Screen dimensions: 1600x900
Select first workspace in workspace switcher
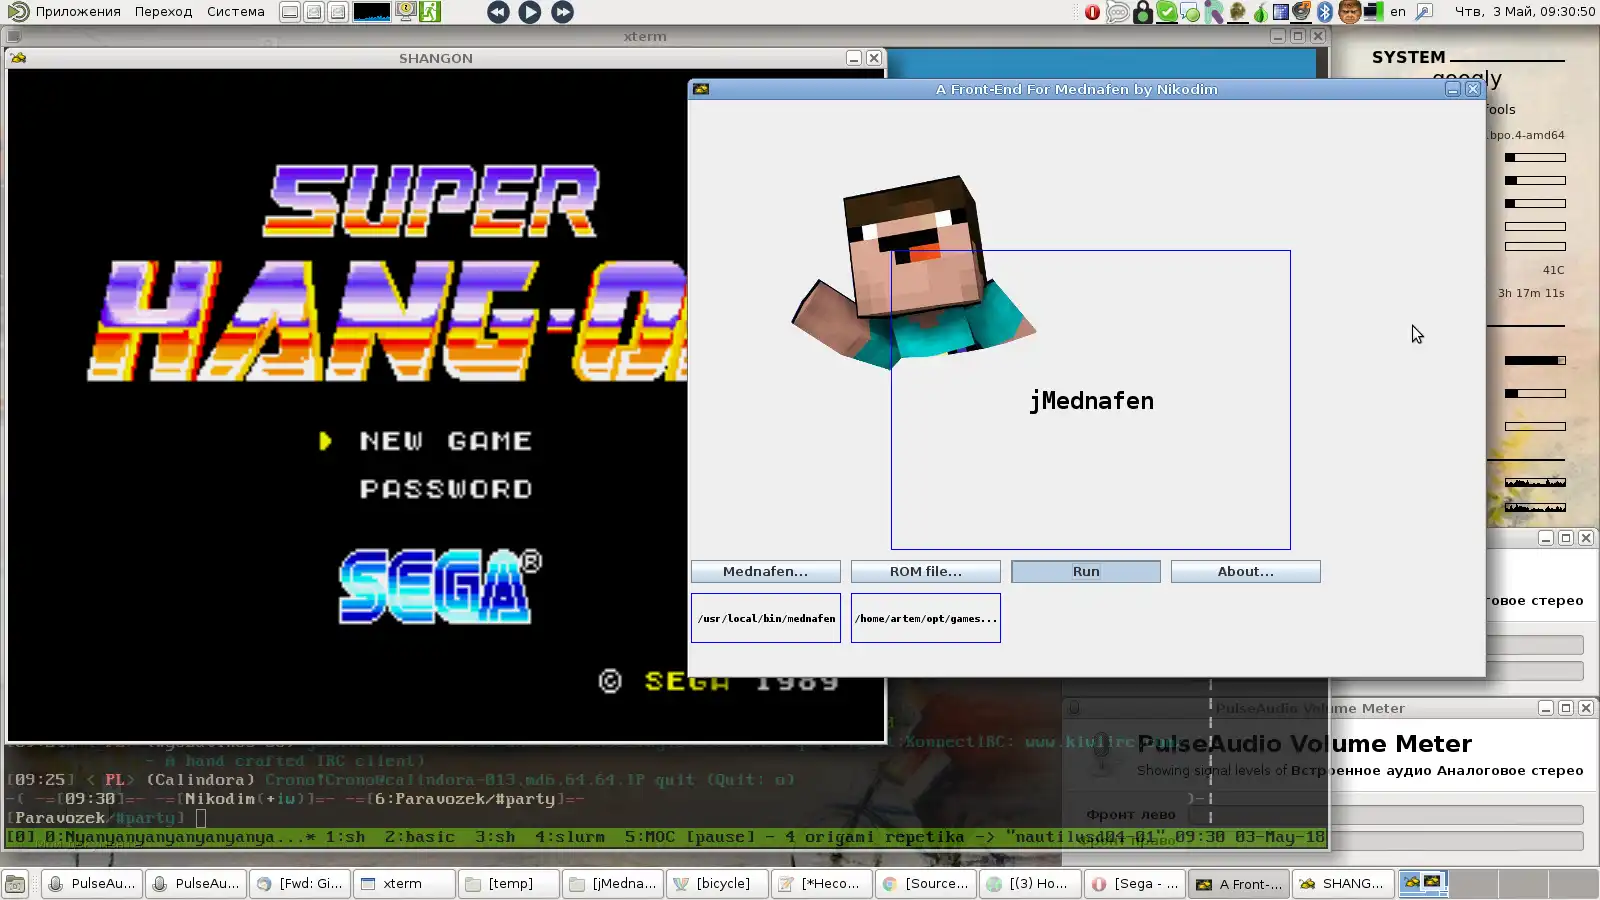click(x=1421, y=884)
